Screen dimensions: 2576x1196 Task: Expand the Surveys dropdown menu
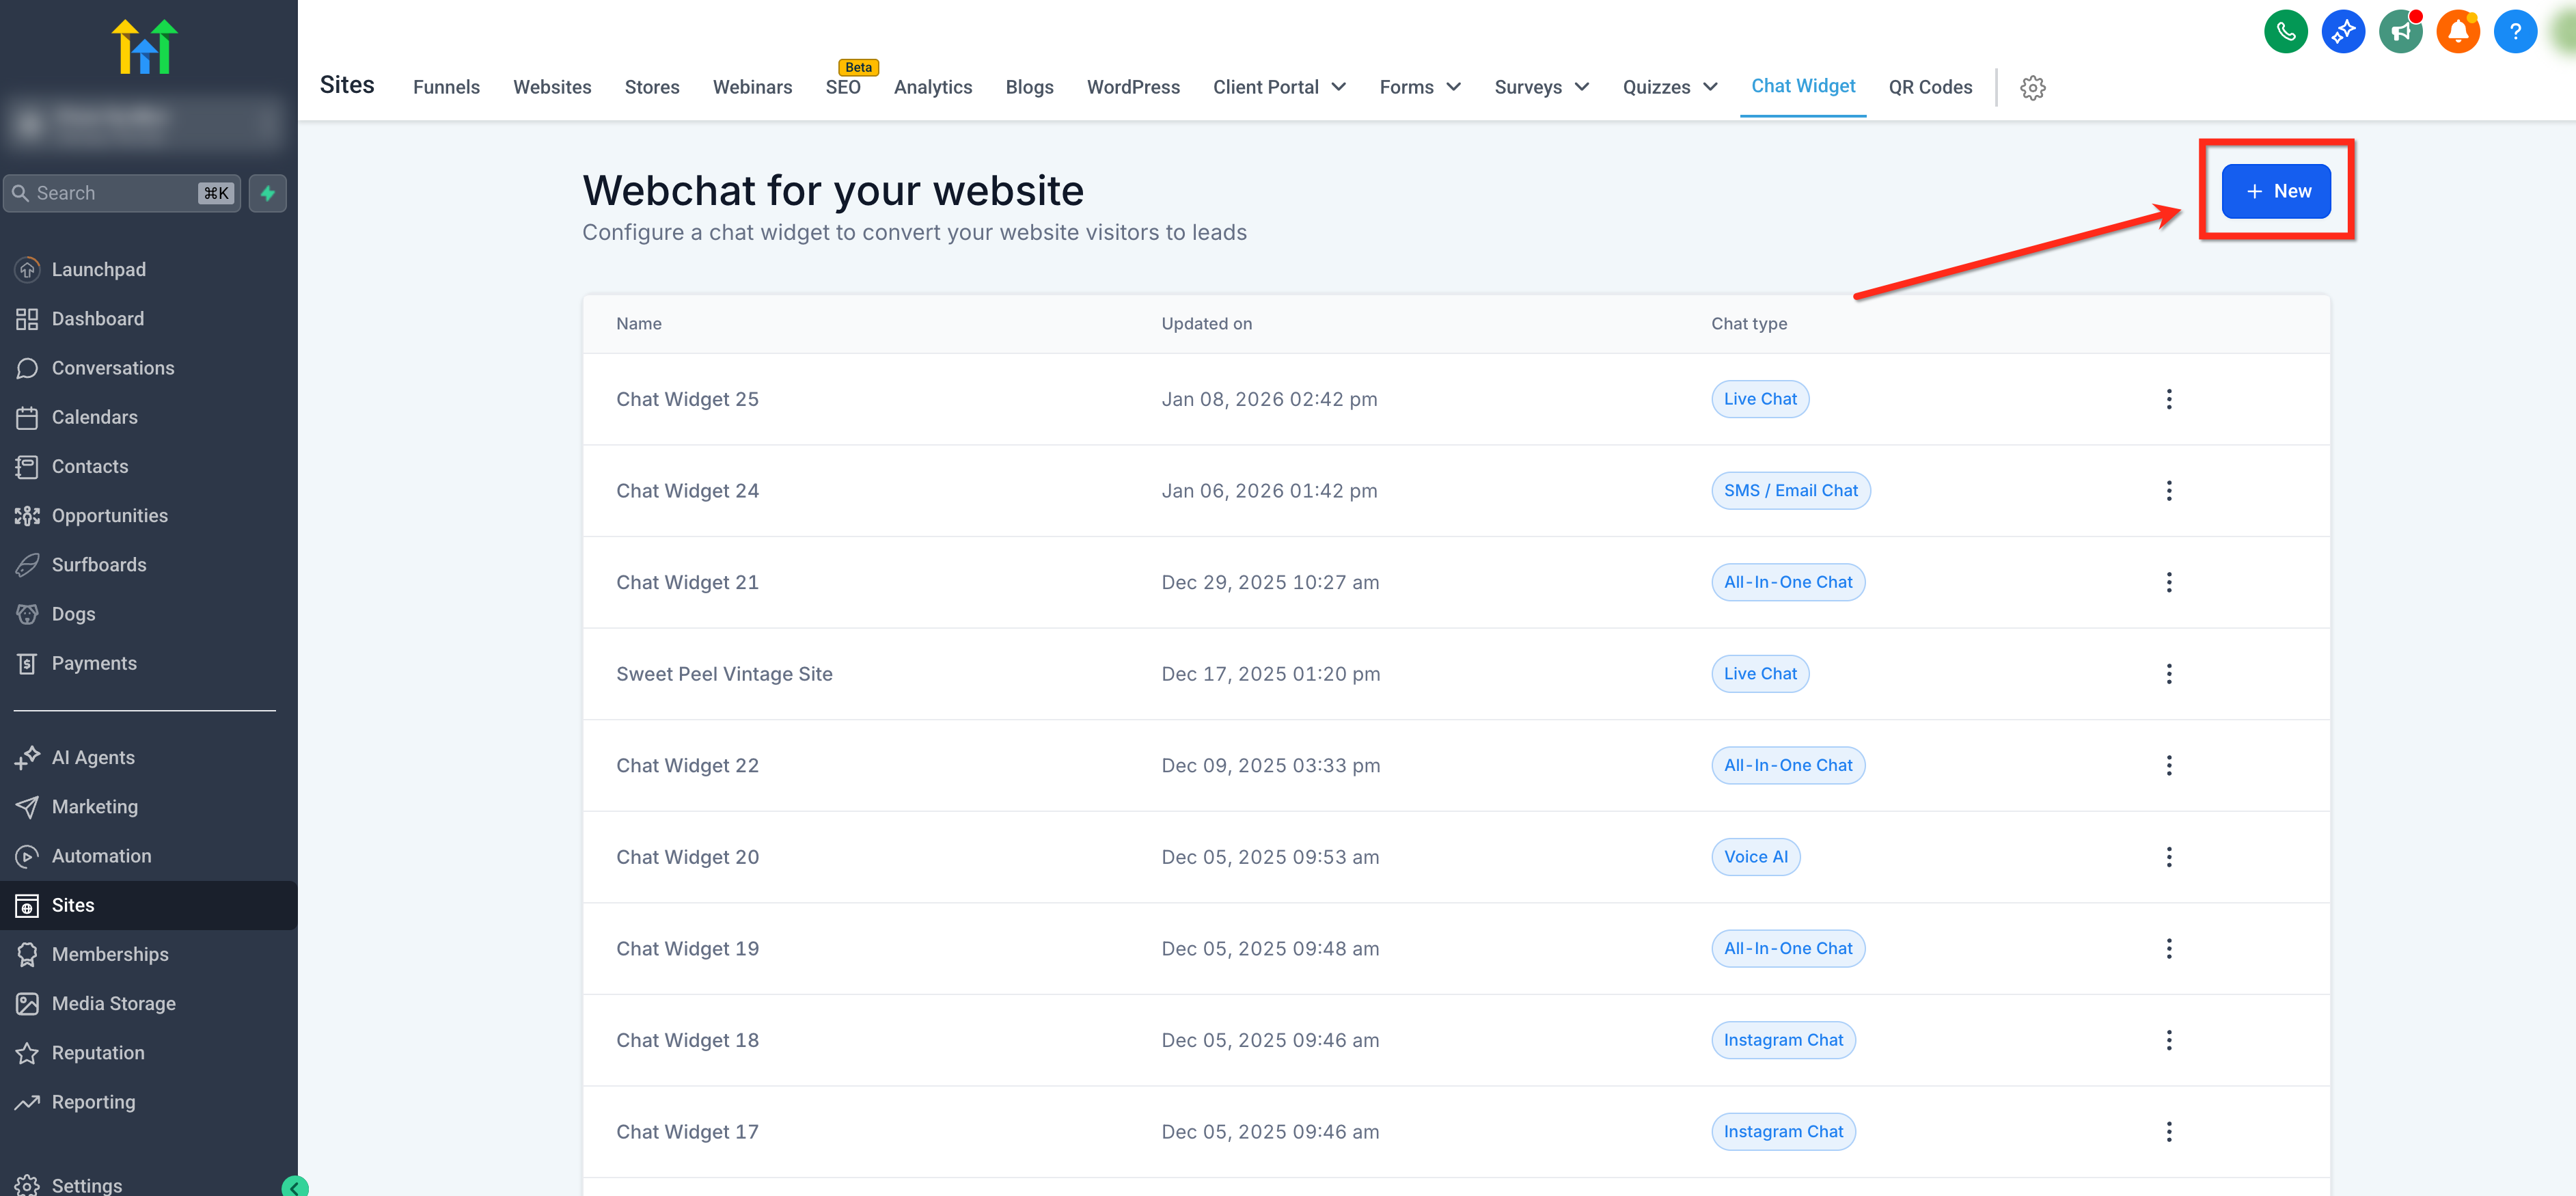(1541, 87)
